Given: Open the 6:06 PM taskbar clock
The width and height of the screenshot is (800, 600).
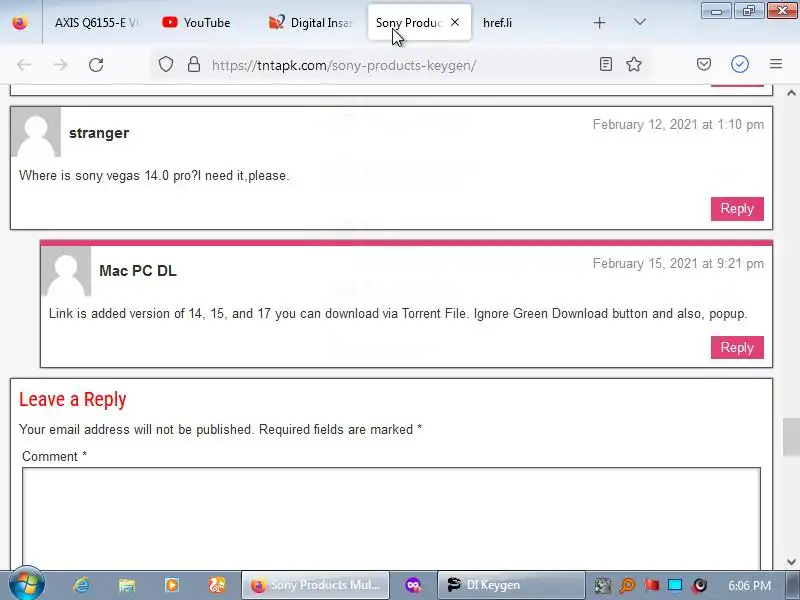Looking at the screenshot, I should point(749,585).
